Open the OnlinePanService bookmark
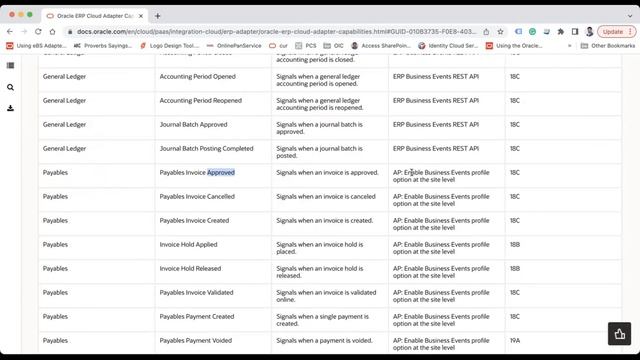 pos(234,46)
